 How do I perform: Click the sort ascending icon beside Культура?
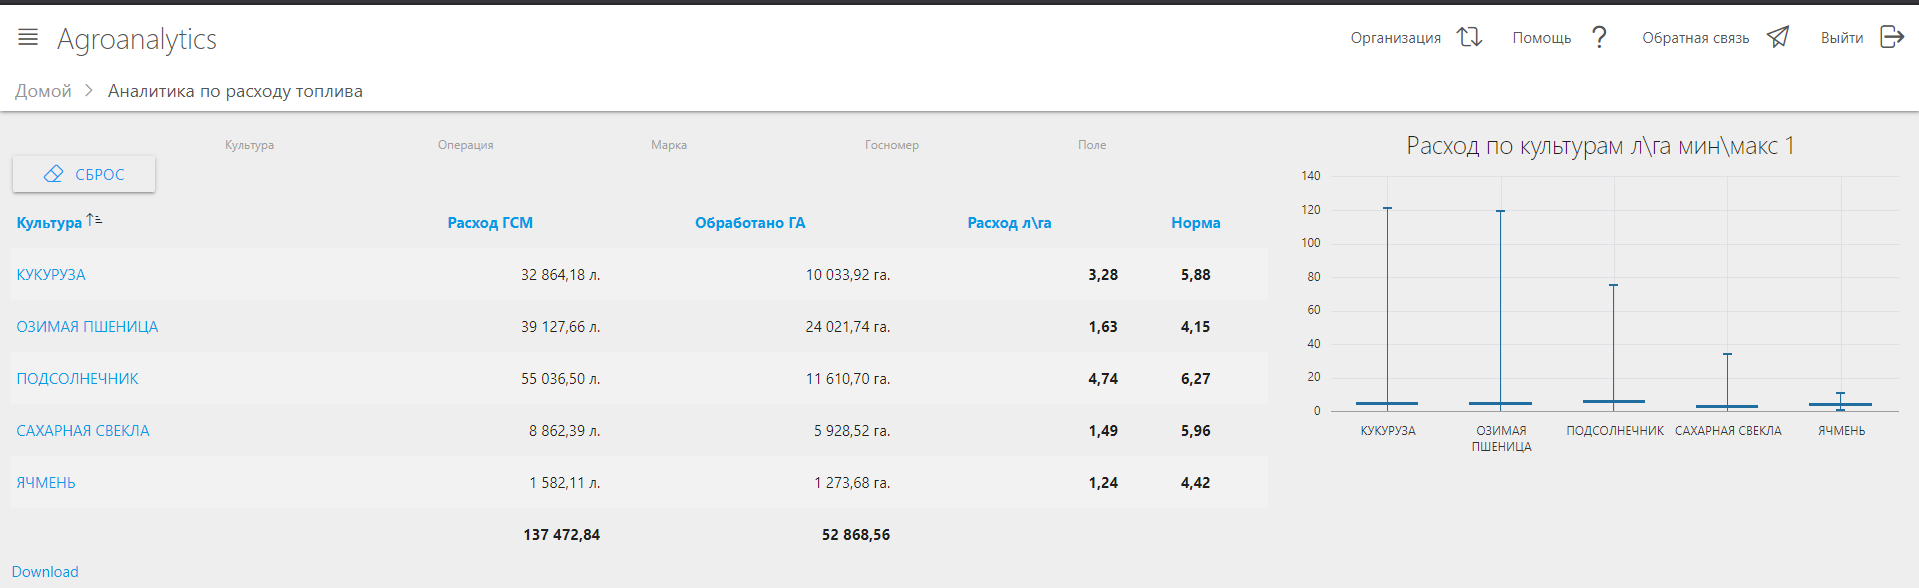[94, 220]
